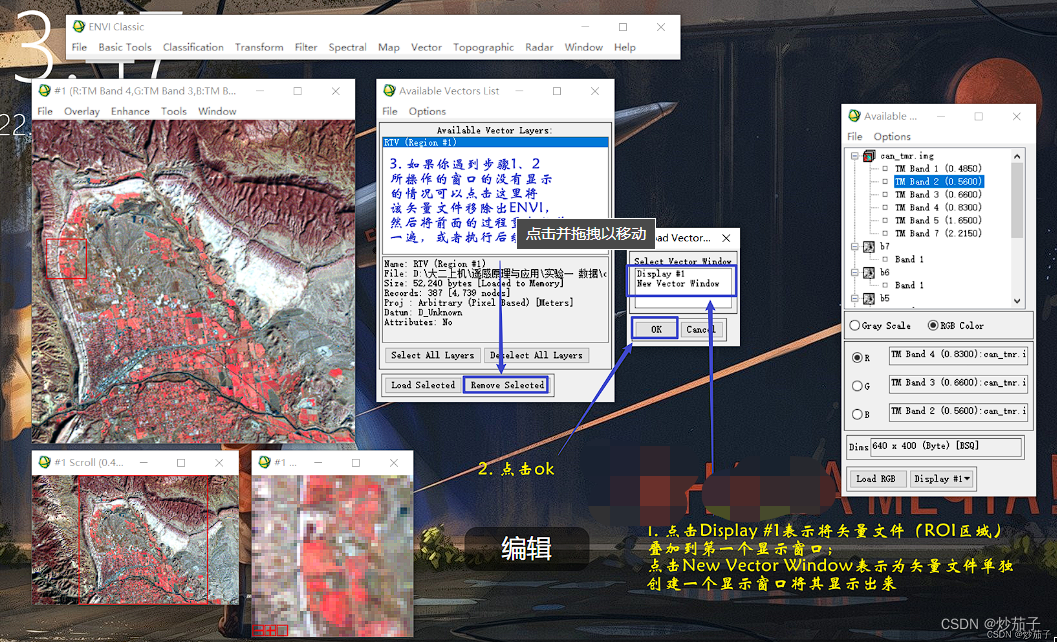Click the ENVI icon of the #1 Zoom window

pyautogui.click(x=264, y=462)
